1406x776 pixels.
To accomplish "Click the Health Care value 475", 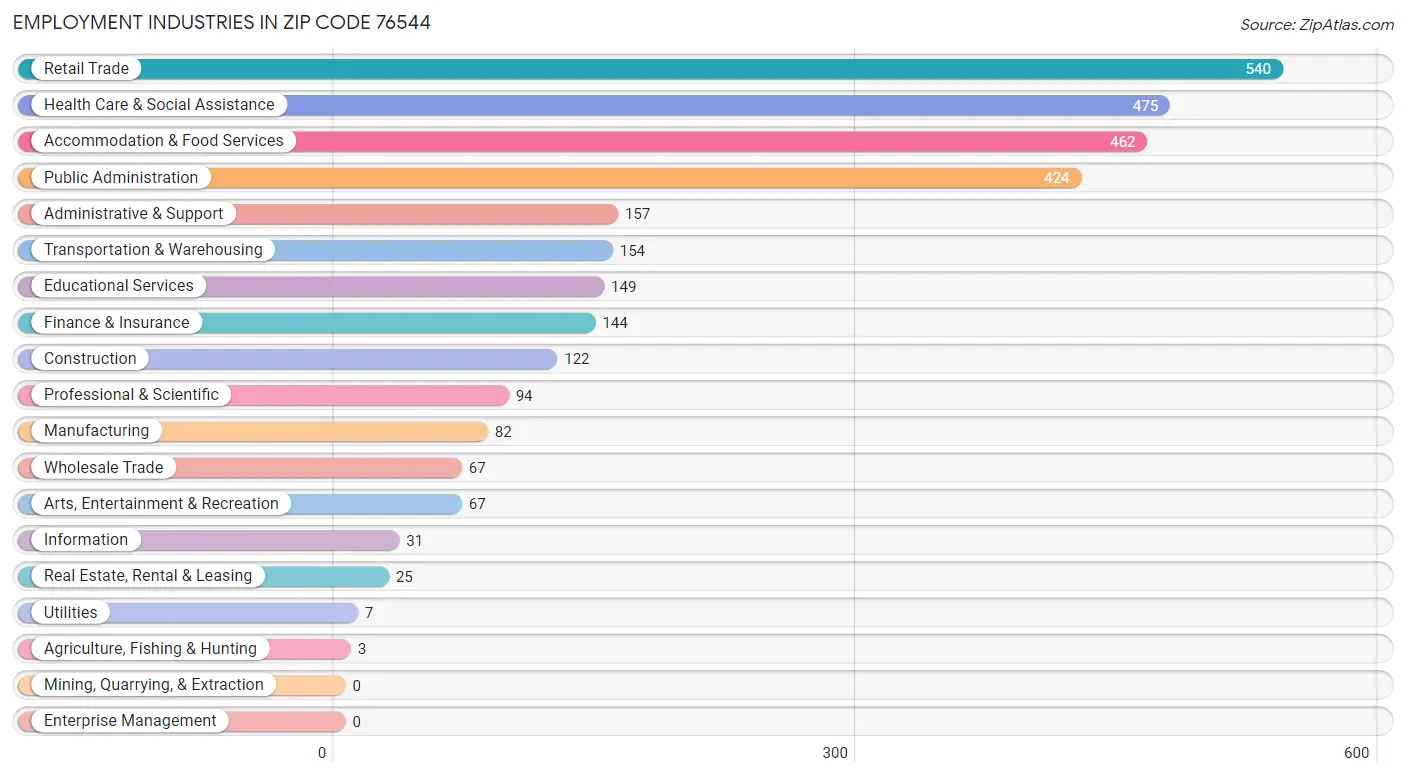I will click(x=1145, y=106).
